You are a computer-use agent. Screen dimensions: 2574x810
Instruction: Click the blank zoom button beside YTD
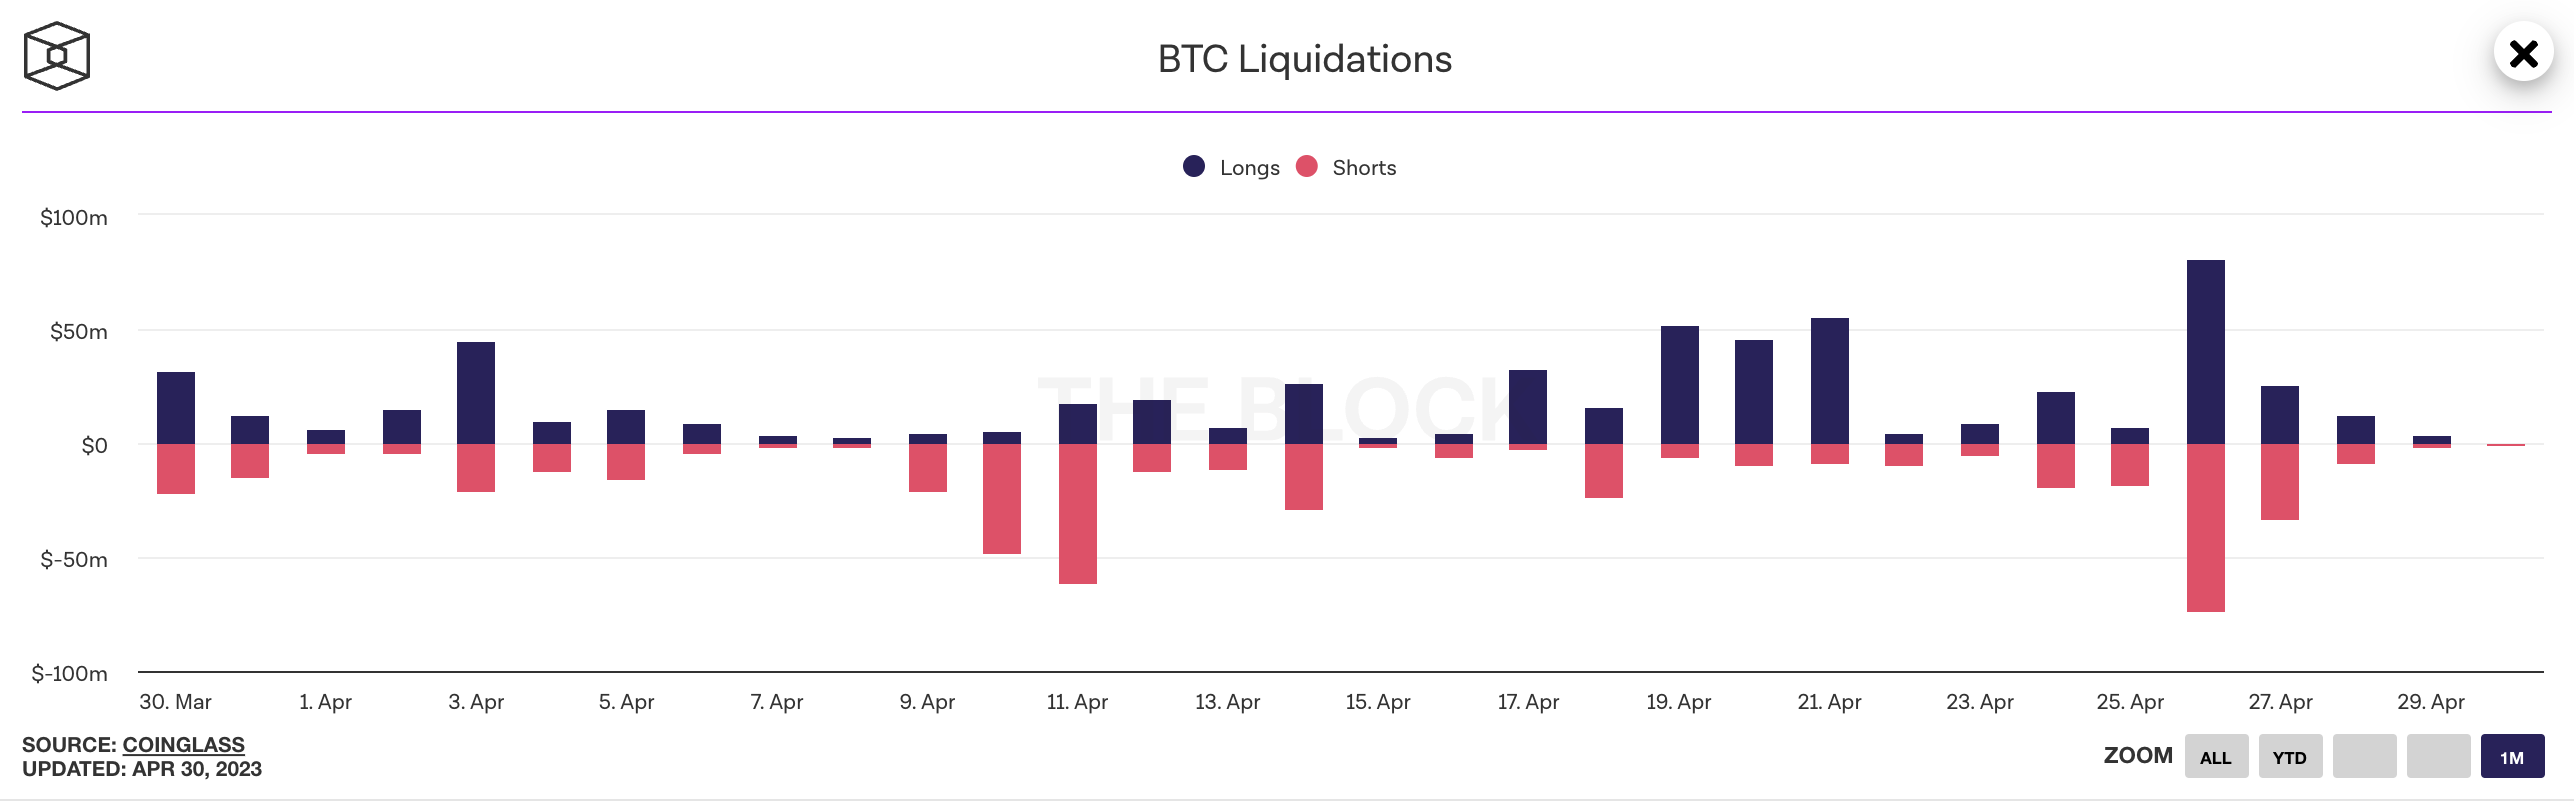coord(2364,757)
